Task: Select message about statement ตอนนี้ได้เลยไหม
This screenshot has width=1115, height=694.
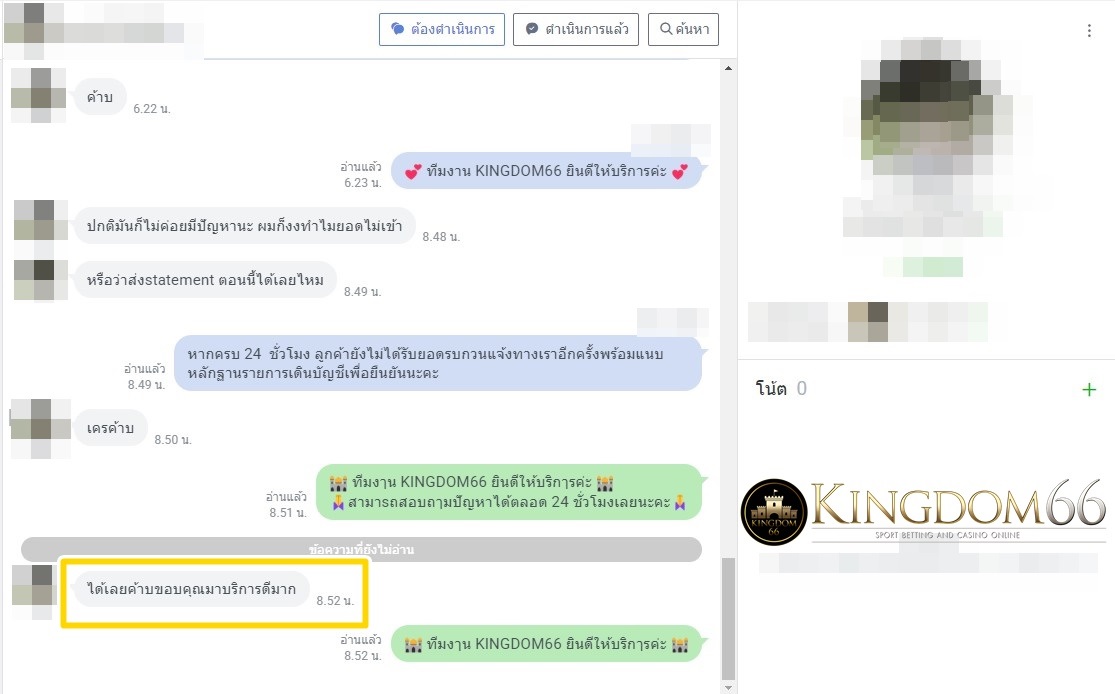Action: click(205, 280)
